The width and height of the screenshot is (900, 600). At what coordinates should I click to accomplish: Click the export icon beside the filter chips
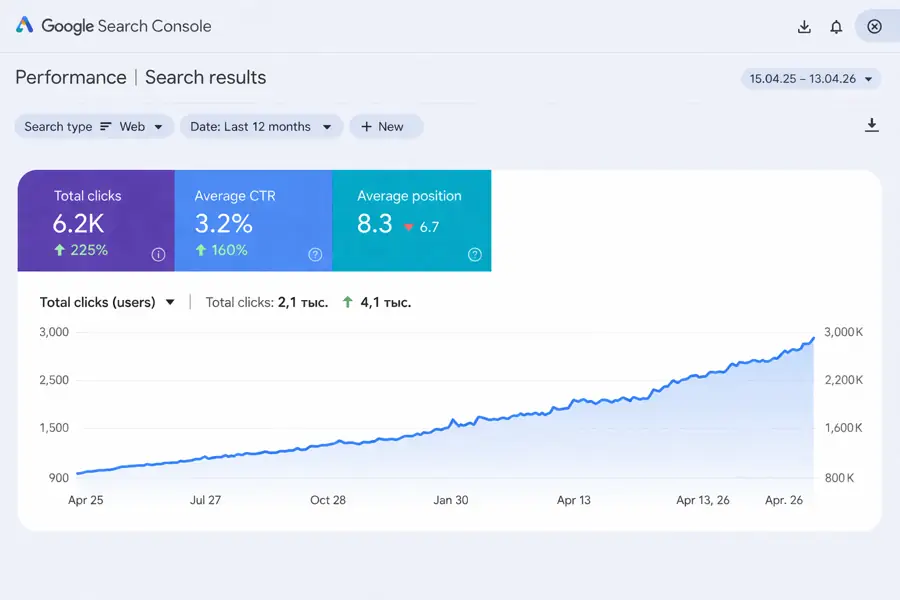click(871, 125)
